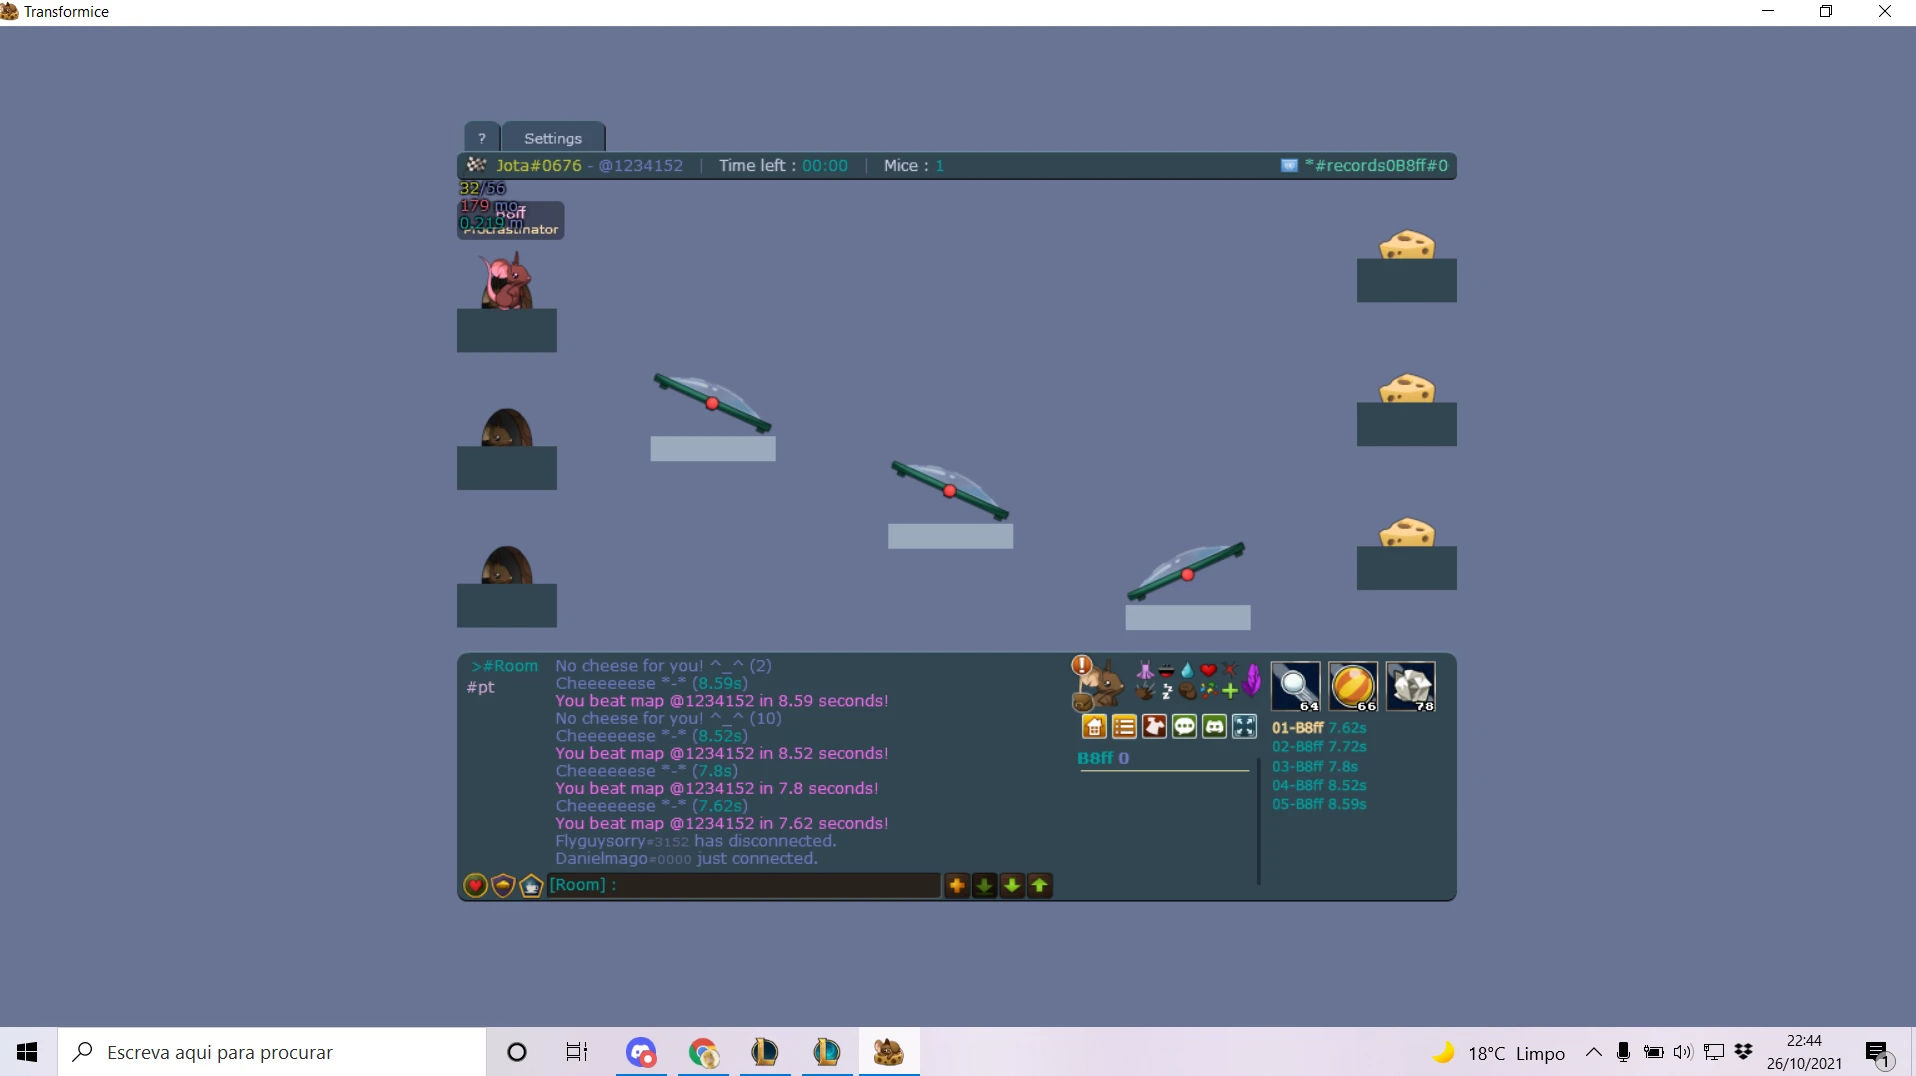Image resolution: width=1916 pixels, height=1076 pixels.
Task: Switch to the #pt chat channel
Action: tap(481, 687)
